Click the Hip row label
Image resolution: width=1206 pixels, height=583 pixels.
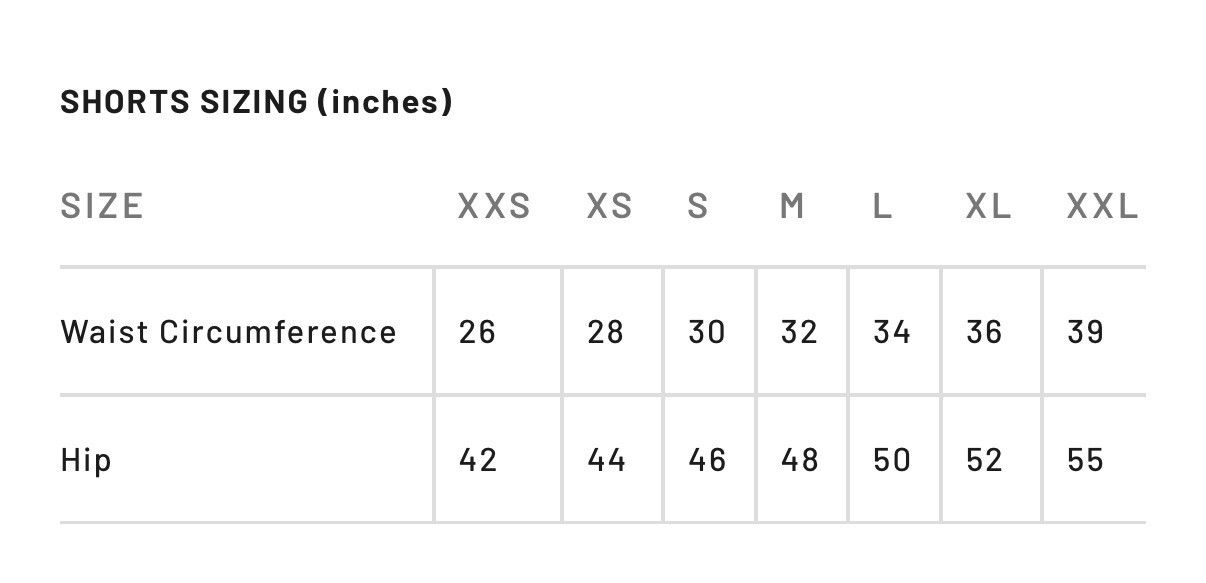[86, 460]
